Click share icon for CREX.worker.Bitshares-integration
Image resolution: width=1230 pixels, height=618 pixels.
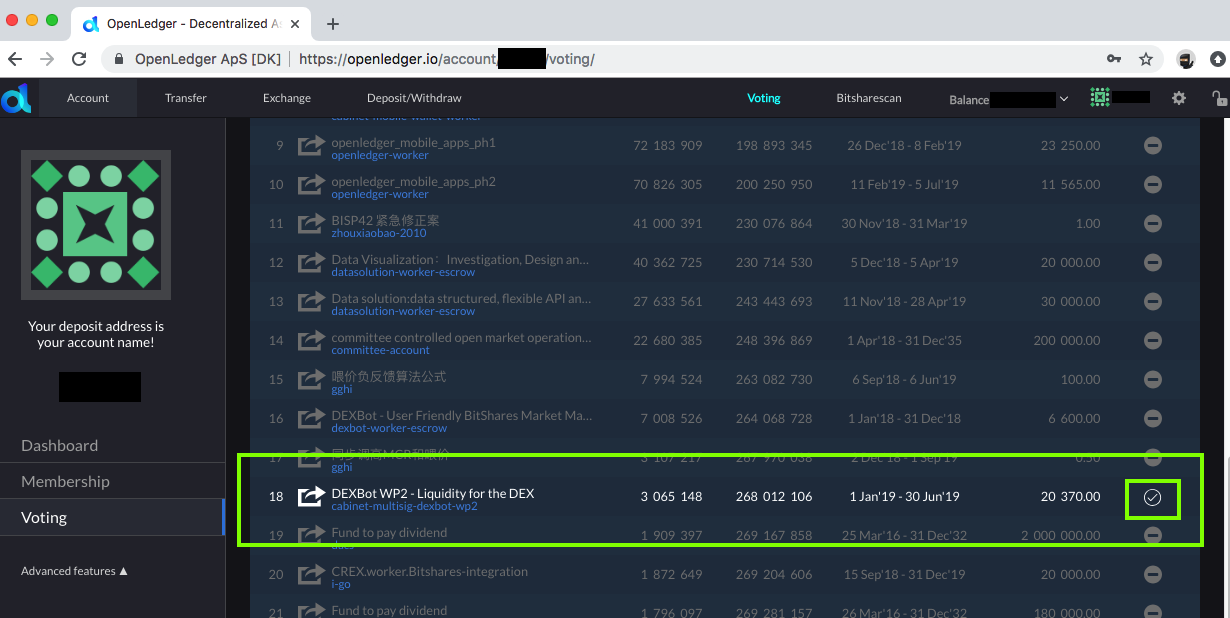[x=312, y=575]
